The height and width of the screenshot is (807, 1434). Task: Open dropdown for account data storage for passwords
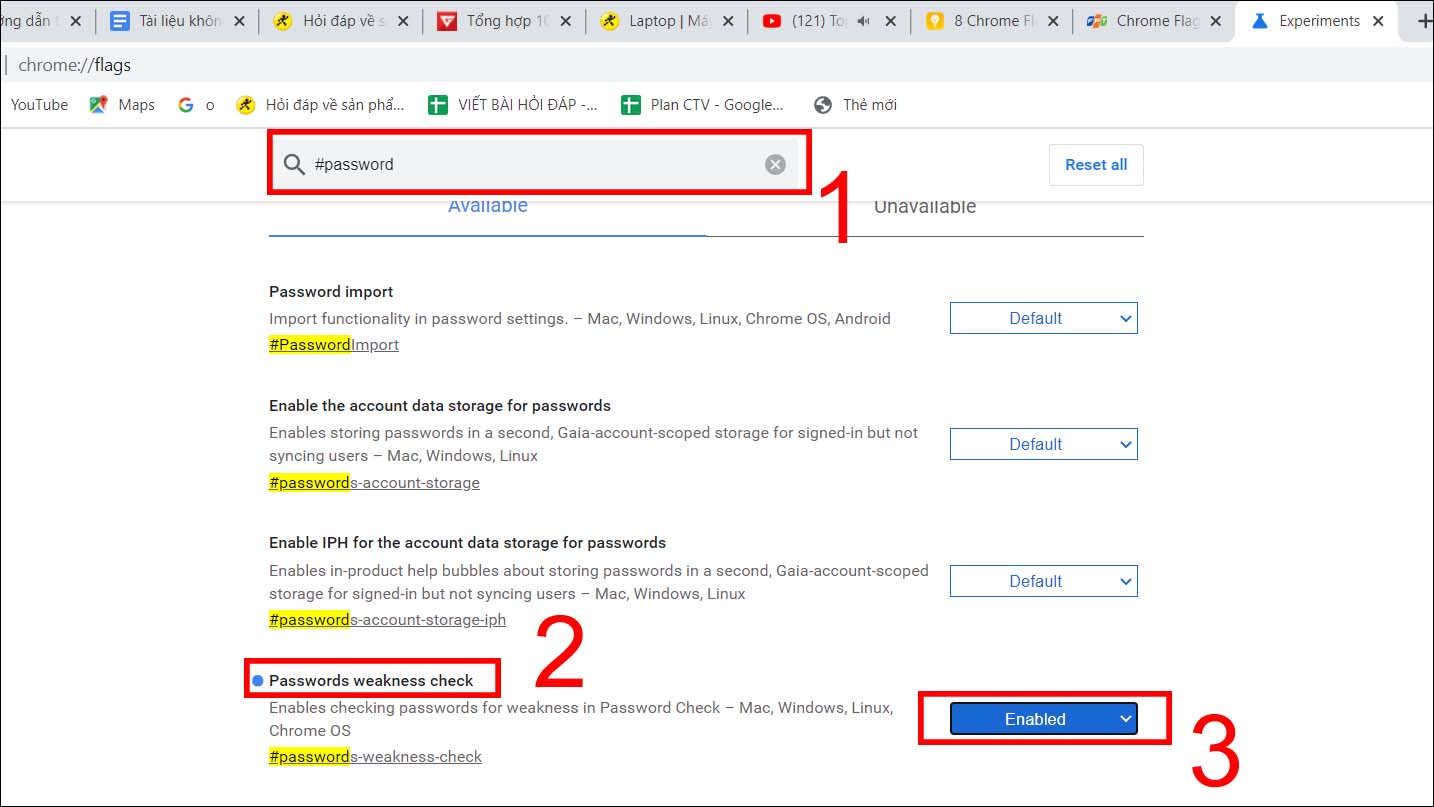[x=1043, y=444]
